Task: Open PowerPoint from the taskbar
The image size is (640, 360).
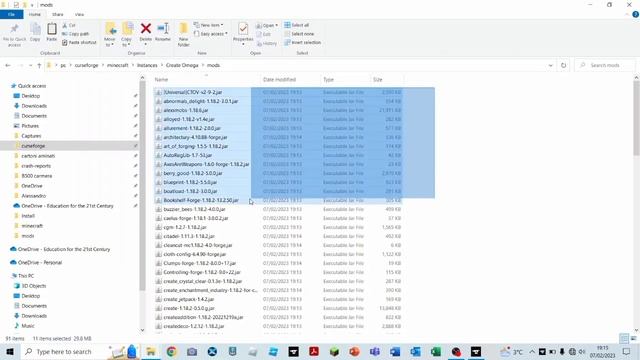Action: pos(354,351)
